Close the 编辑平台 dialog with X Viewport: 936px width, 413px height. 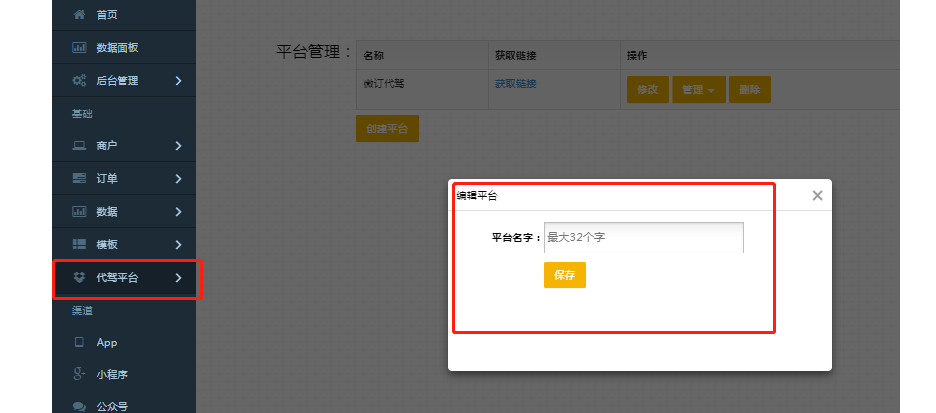pos(817,196)
